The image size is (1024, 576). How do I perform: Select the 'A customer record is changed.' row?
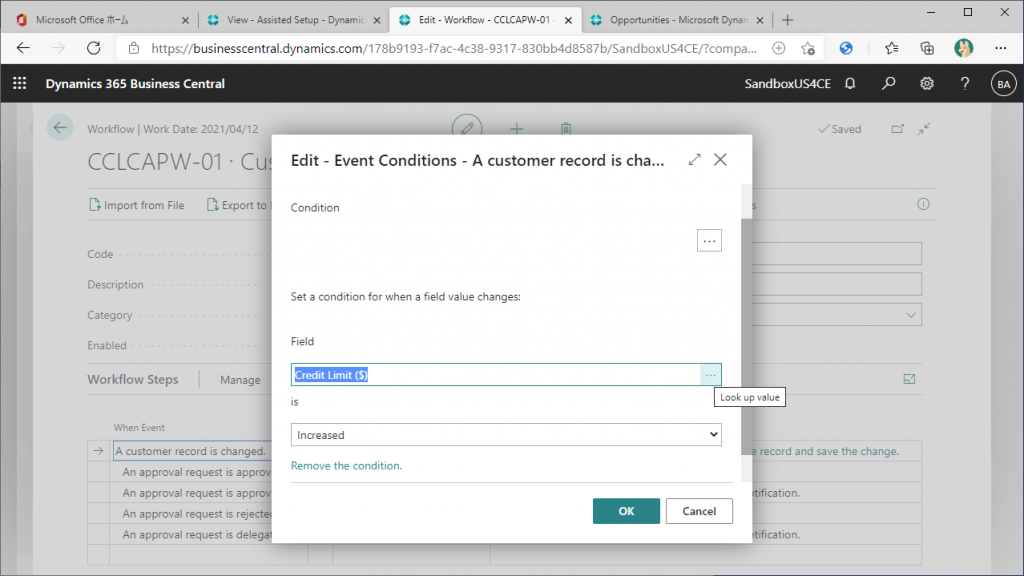pos(191,451)
